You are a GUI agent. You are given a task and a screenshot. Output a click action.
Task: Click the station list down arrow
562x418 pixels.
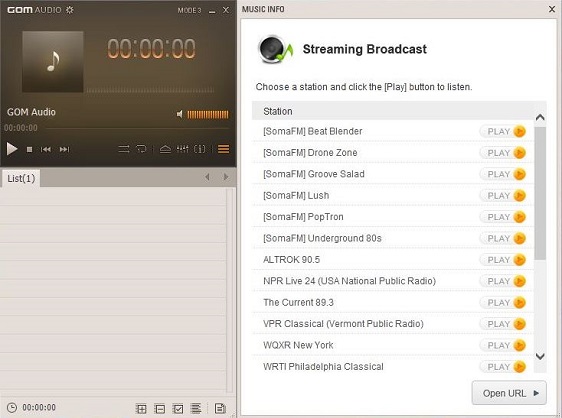pyautogui.click(x=540, y=356)
